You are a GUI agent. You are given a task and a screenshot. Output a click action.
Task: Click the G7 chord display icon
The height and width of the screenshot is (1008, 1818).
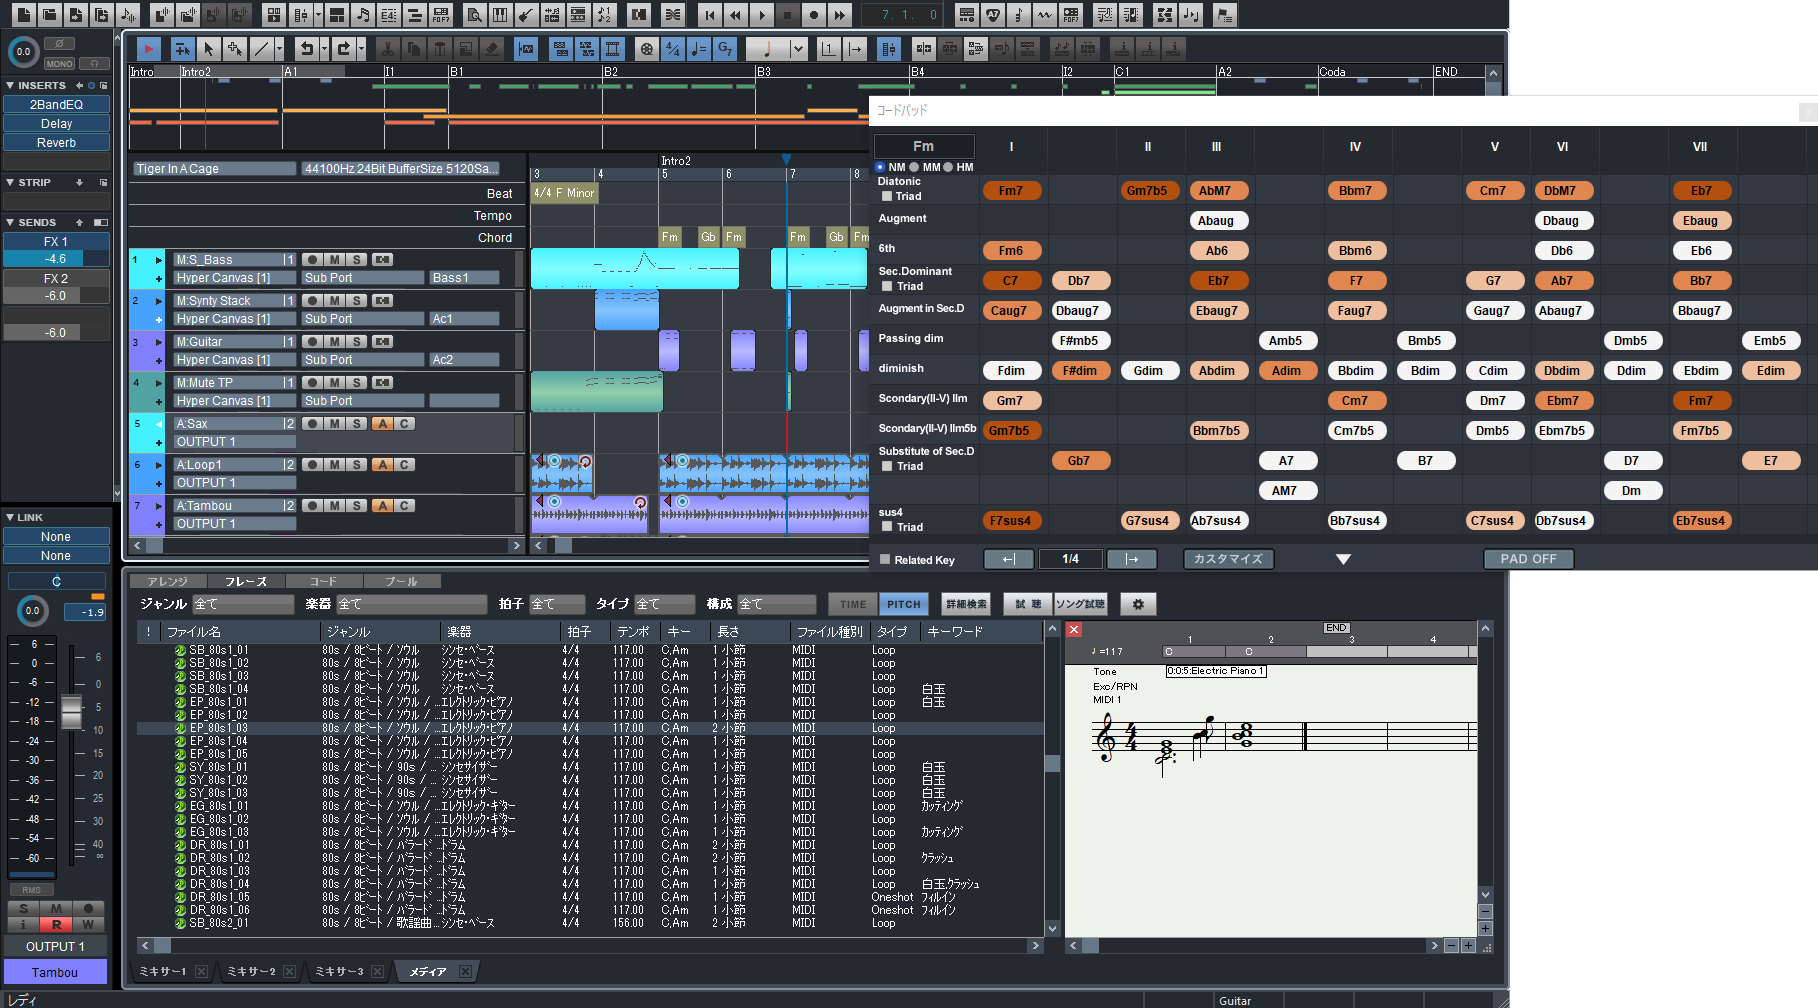(725, 48)
